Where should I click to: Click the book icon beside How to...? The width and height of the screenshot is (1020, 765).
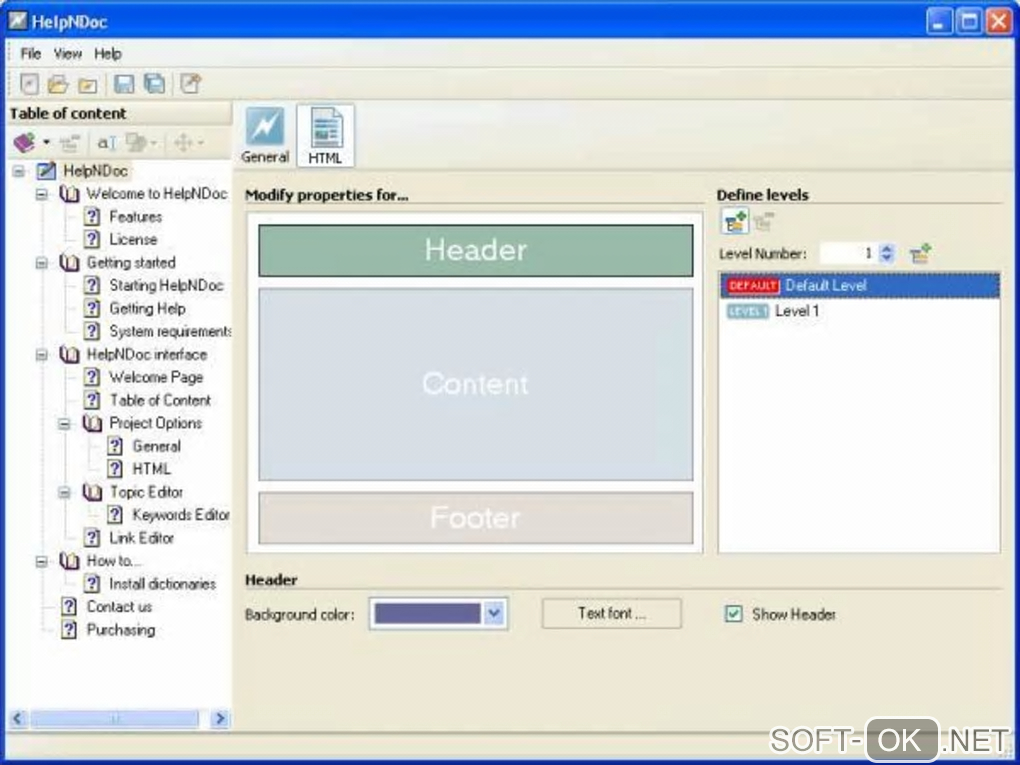(69, 561)
